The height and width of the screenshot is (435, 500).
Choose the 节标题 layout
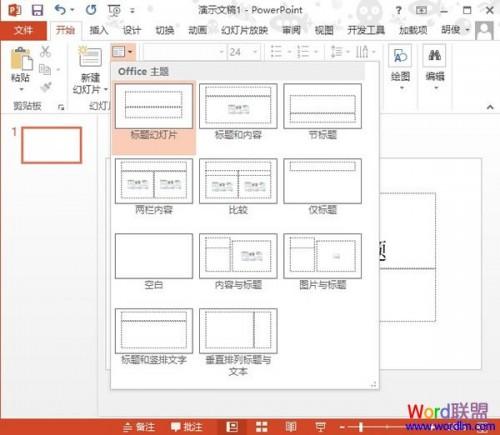click(x=322, y=112)
